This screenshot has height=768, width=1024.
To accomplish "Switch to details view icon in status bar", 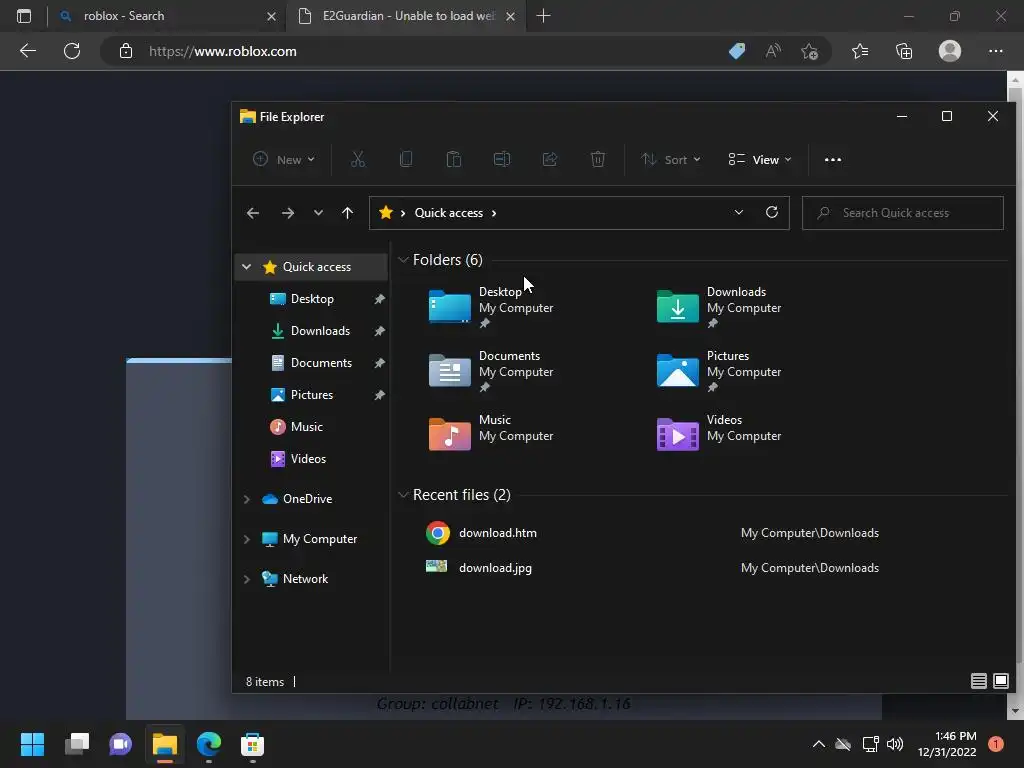I will [978, 681].
